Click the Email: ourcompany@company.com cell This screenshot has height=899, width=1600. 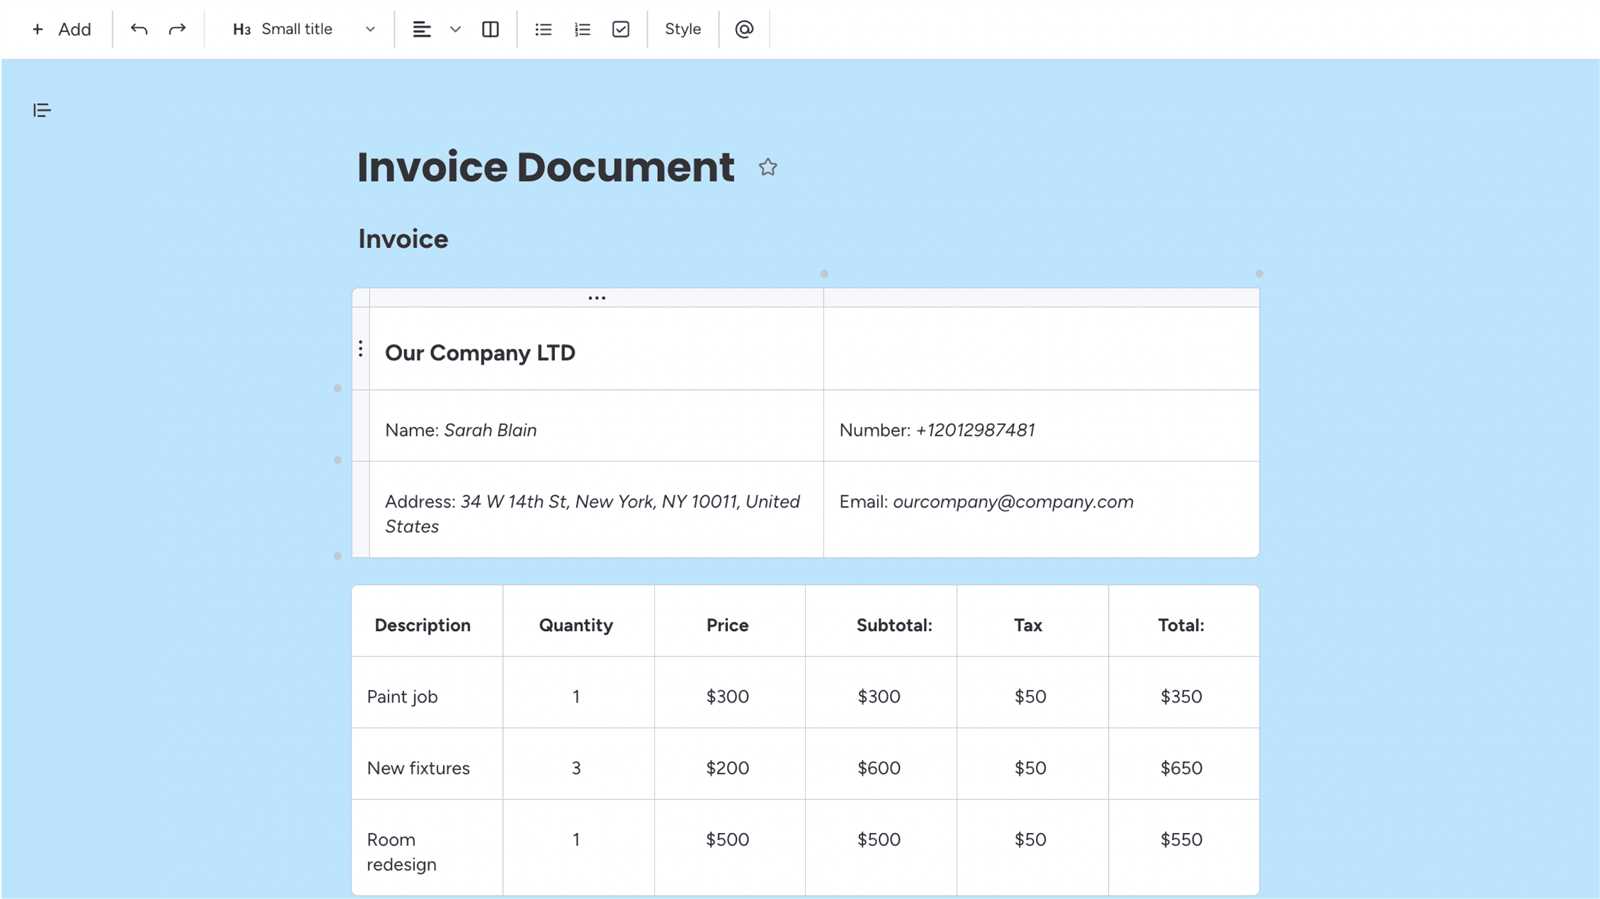click(x=1041, y=510)
